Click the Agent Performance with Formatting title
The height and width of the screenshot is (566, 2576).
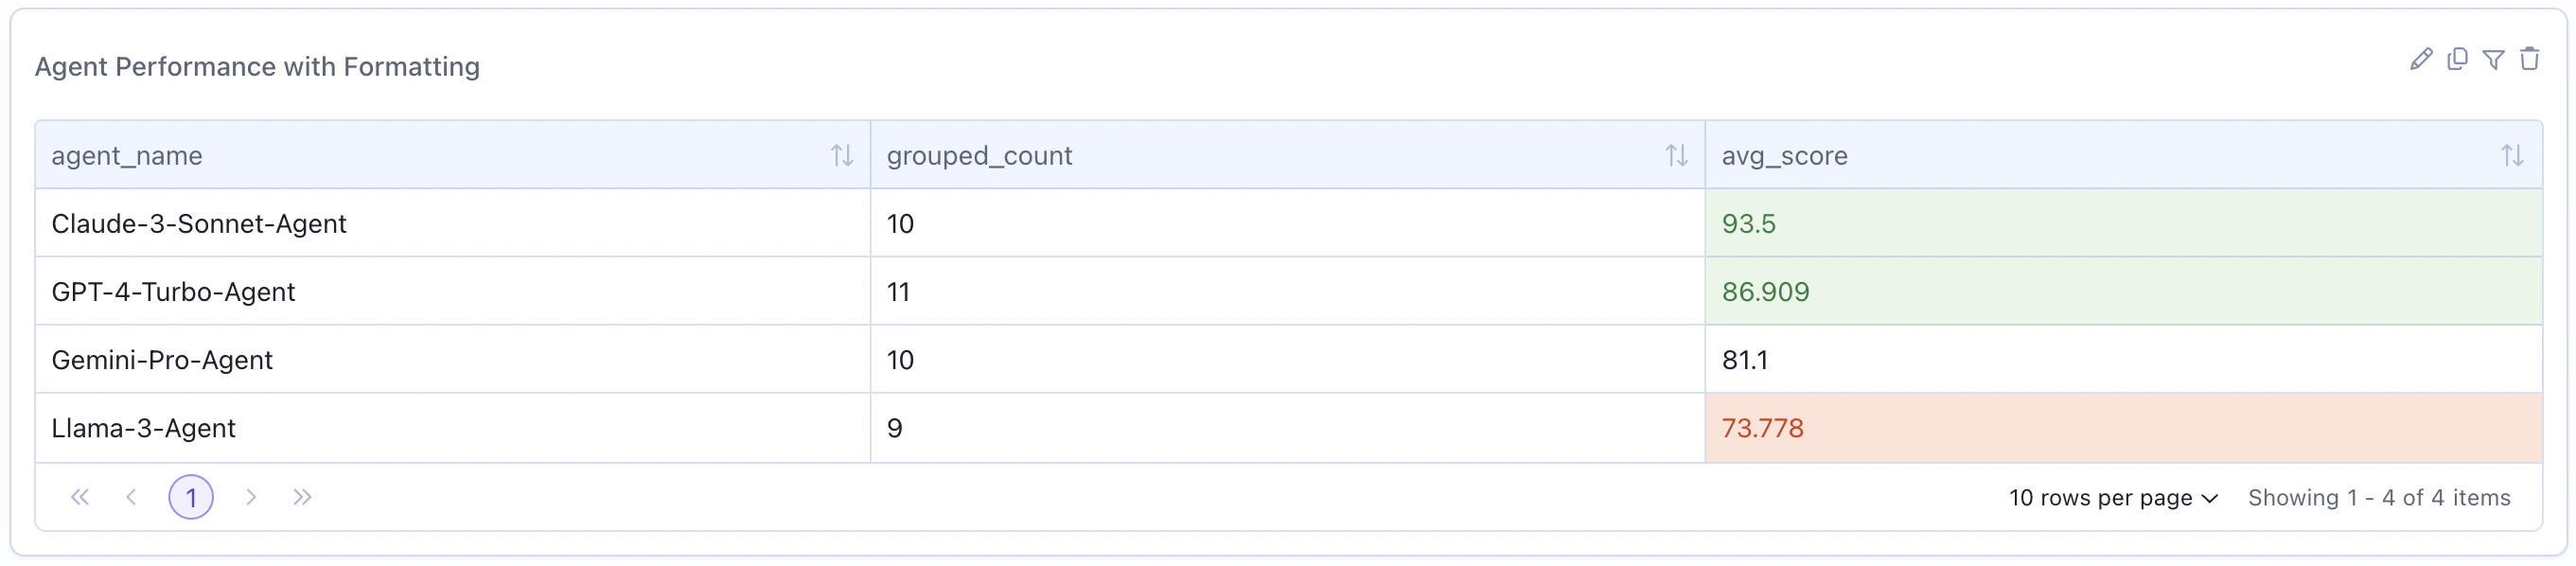(x=257, y=67)
